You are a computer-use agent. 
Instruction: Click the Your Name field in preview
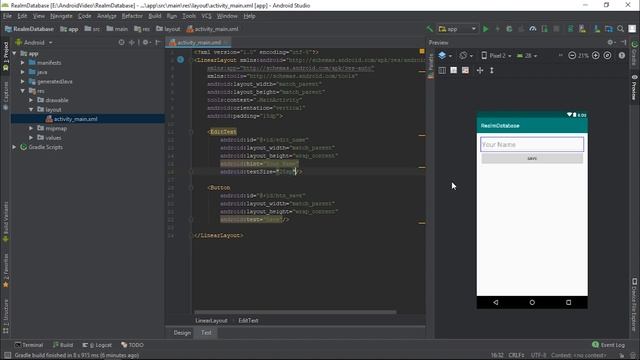coord(532,144)
